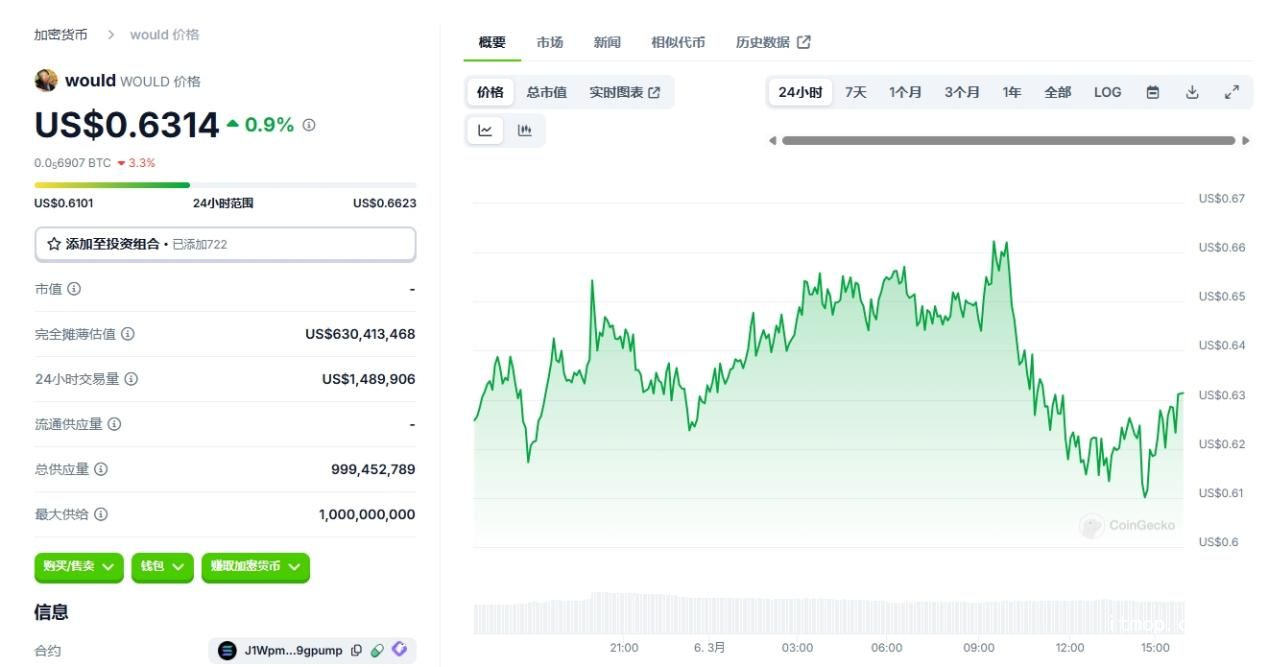This screenshot has width=1268, height=667.
Task: Click the Solana chain icon by contract
Action: (x=227, y=651)
